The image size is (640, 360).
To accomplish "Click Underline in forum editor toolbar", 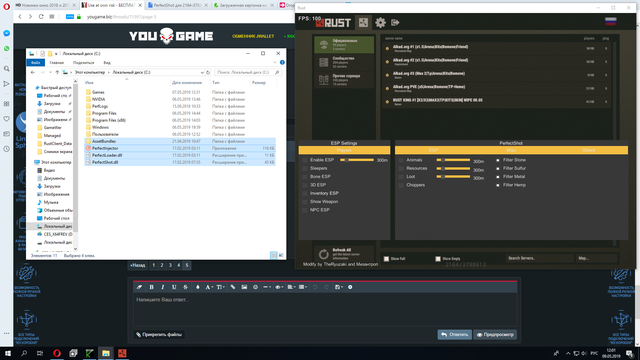I will tap(174, 287).
